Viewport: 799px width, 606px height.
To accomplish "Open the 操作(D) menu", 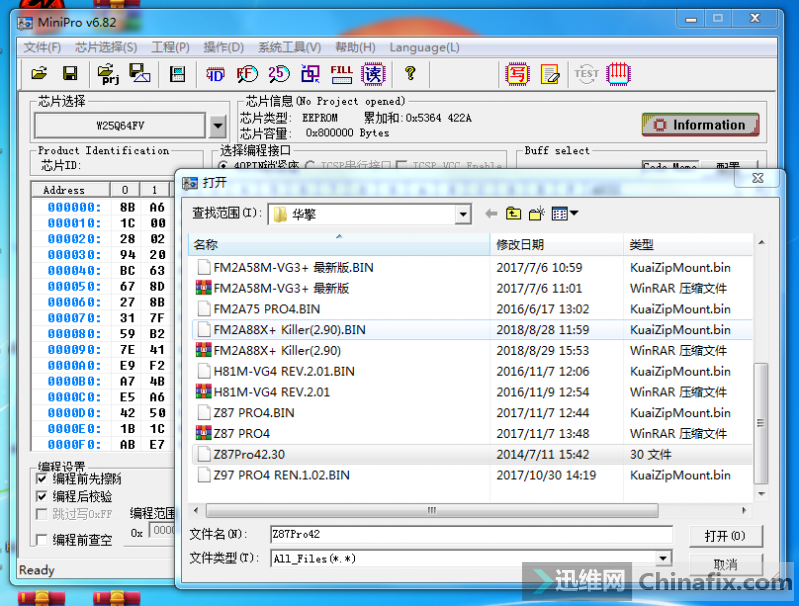I will click(224, 47).
